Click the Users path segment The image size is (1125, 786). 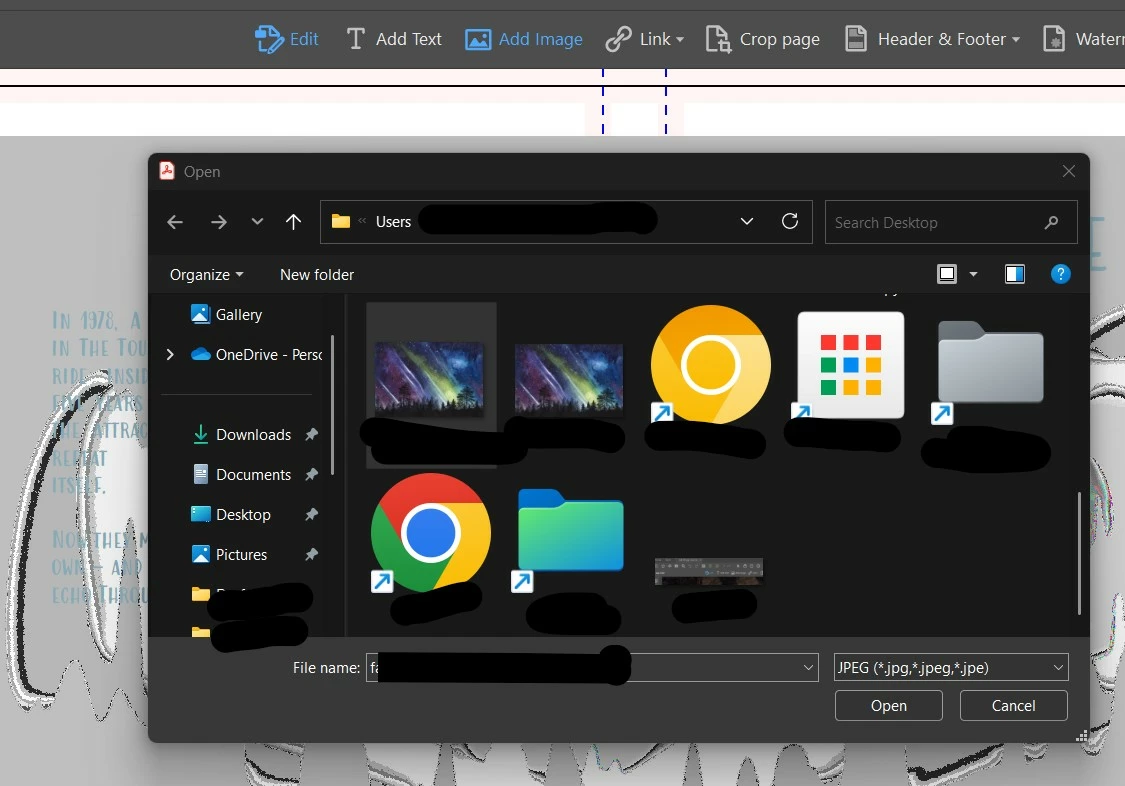[x=393, y=222]
